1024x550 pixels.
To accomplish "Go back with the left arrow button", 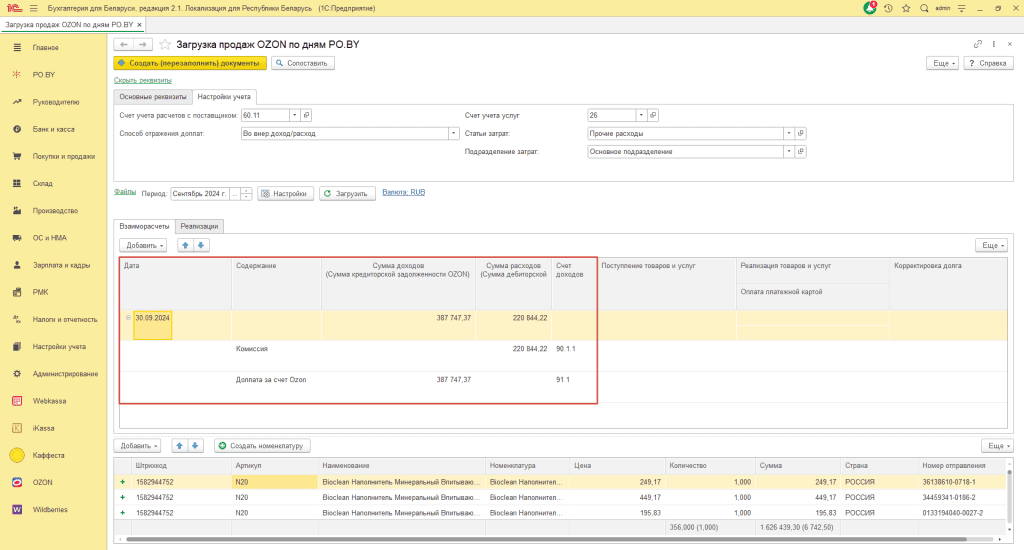I will [x=123, y=44].
